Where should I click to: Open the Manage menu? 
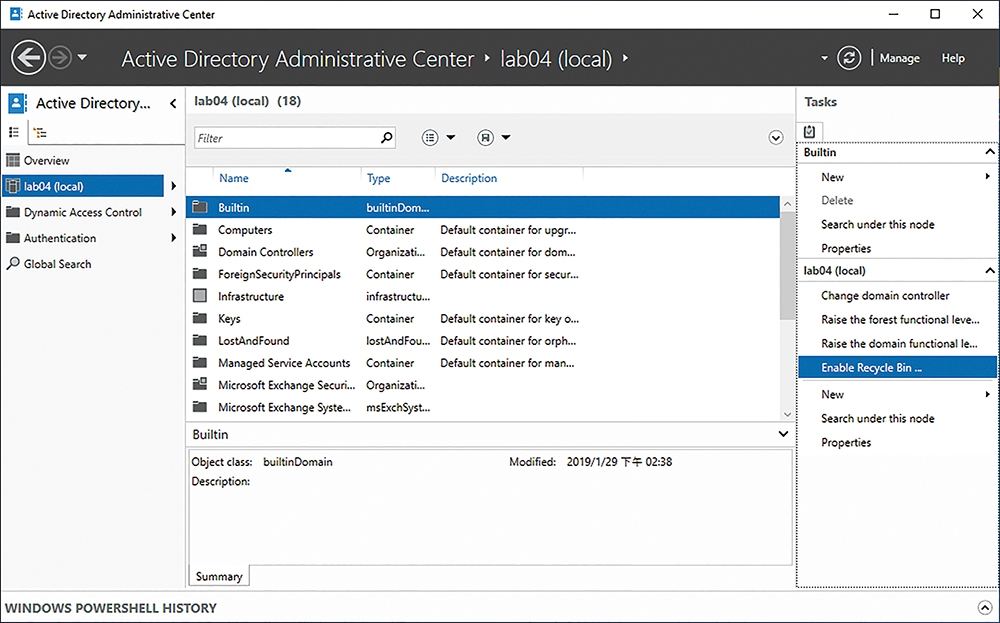tap(899, 58)
